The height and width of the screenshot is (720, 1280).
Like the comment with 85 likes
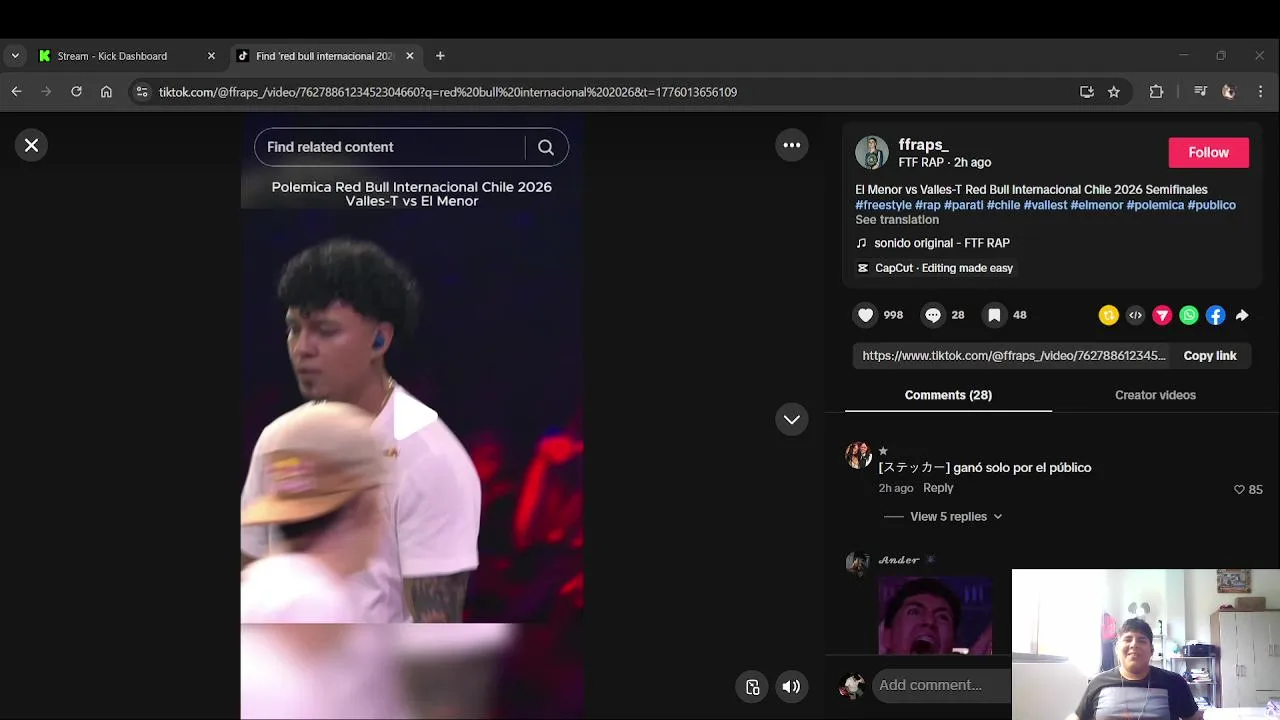pos(1240,490)
